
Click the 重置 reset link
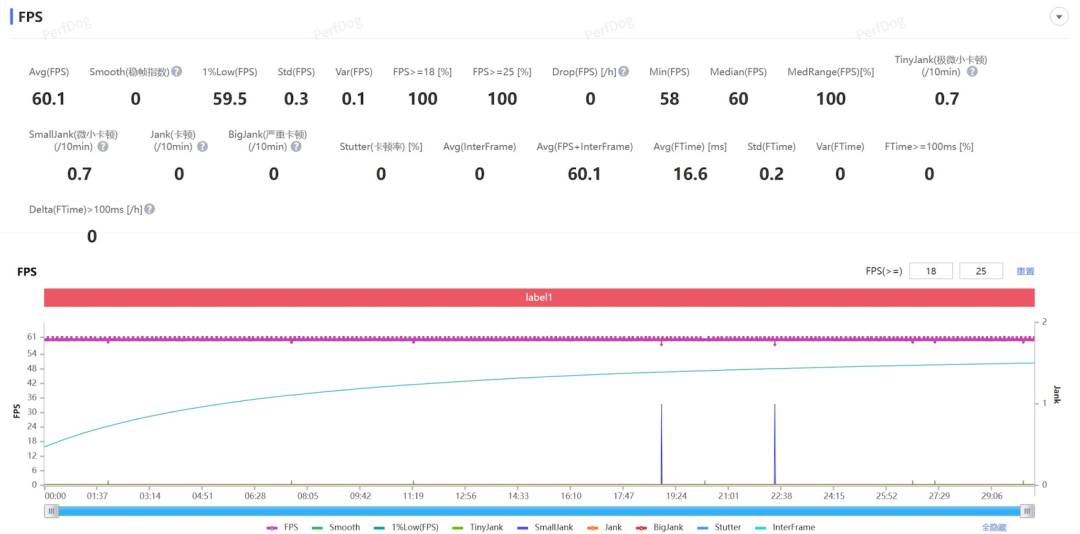(x=1026, y=271)
